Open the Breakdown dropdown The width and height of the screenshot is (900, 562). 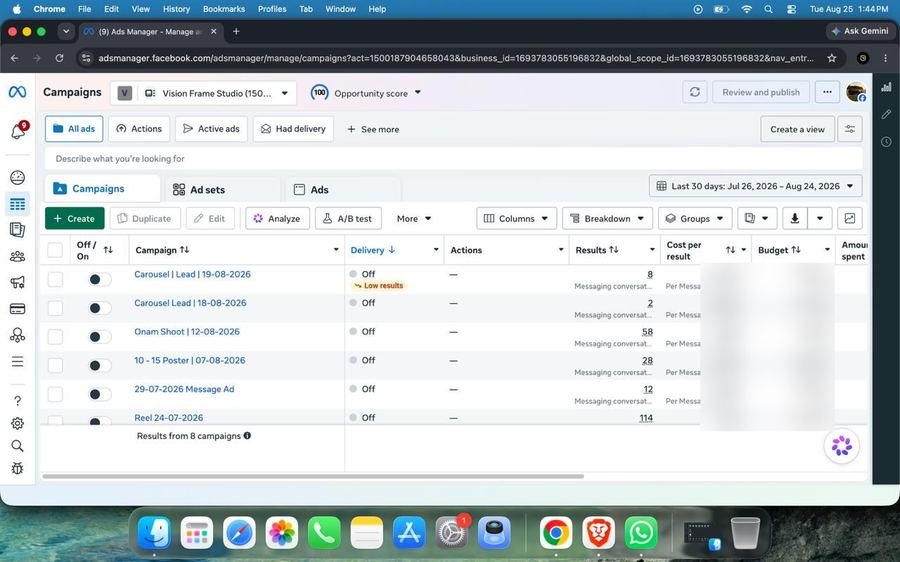pyautogui.click(x=607, y=218)
